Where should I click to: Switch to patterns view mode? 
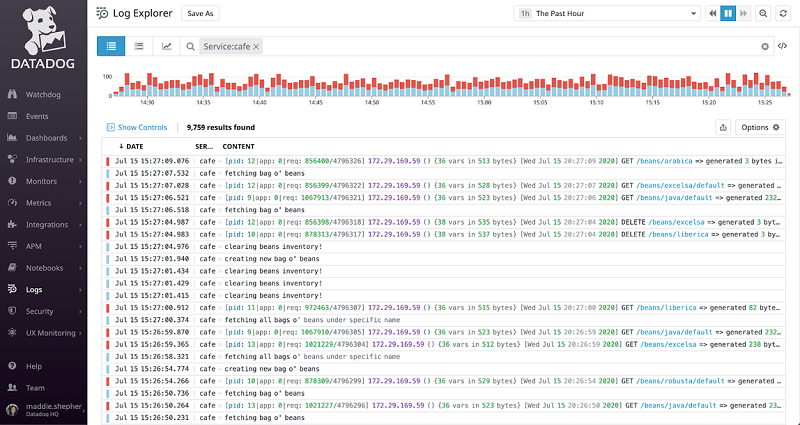139,46
